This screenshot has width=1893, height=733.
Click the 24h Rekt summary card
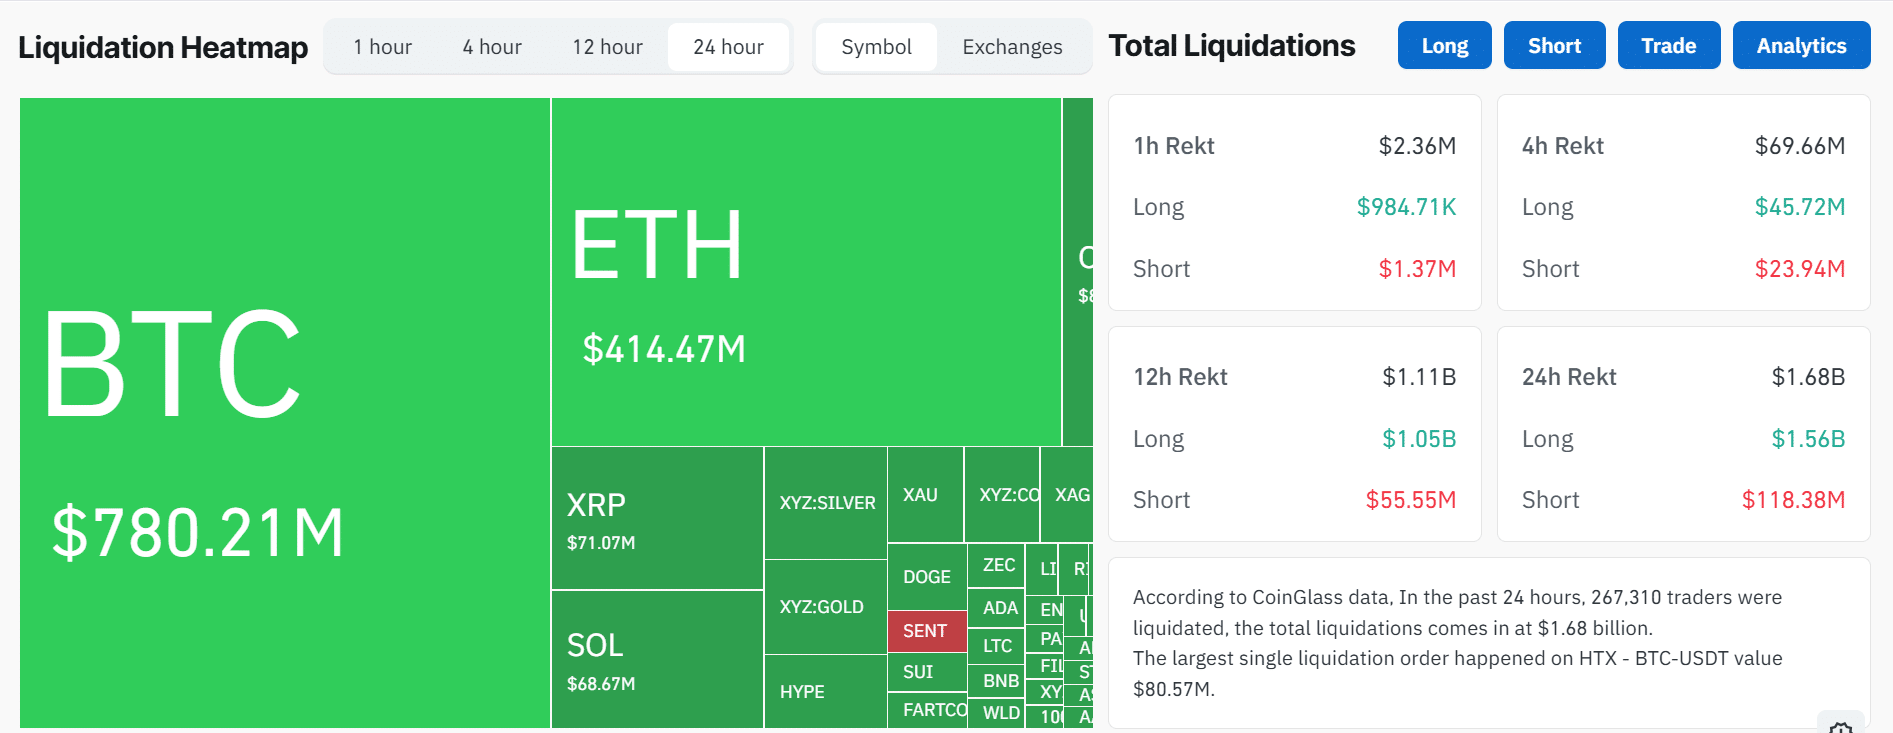[x=1683, y=434]
